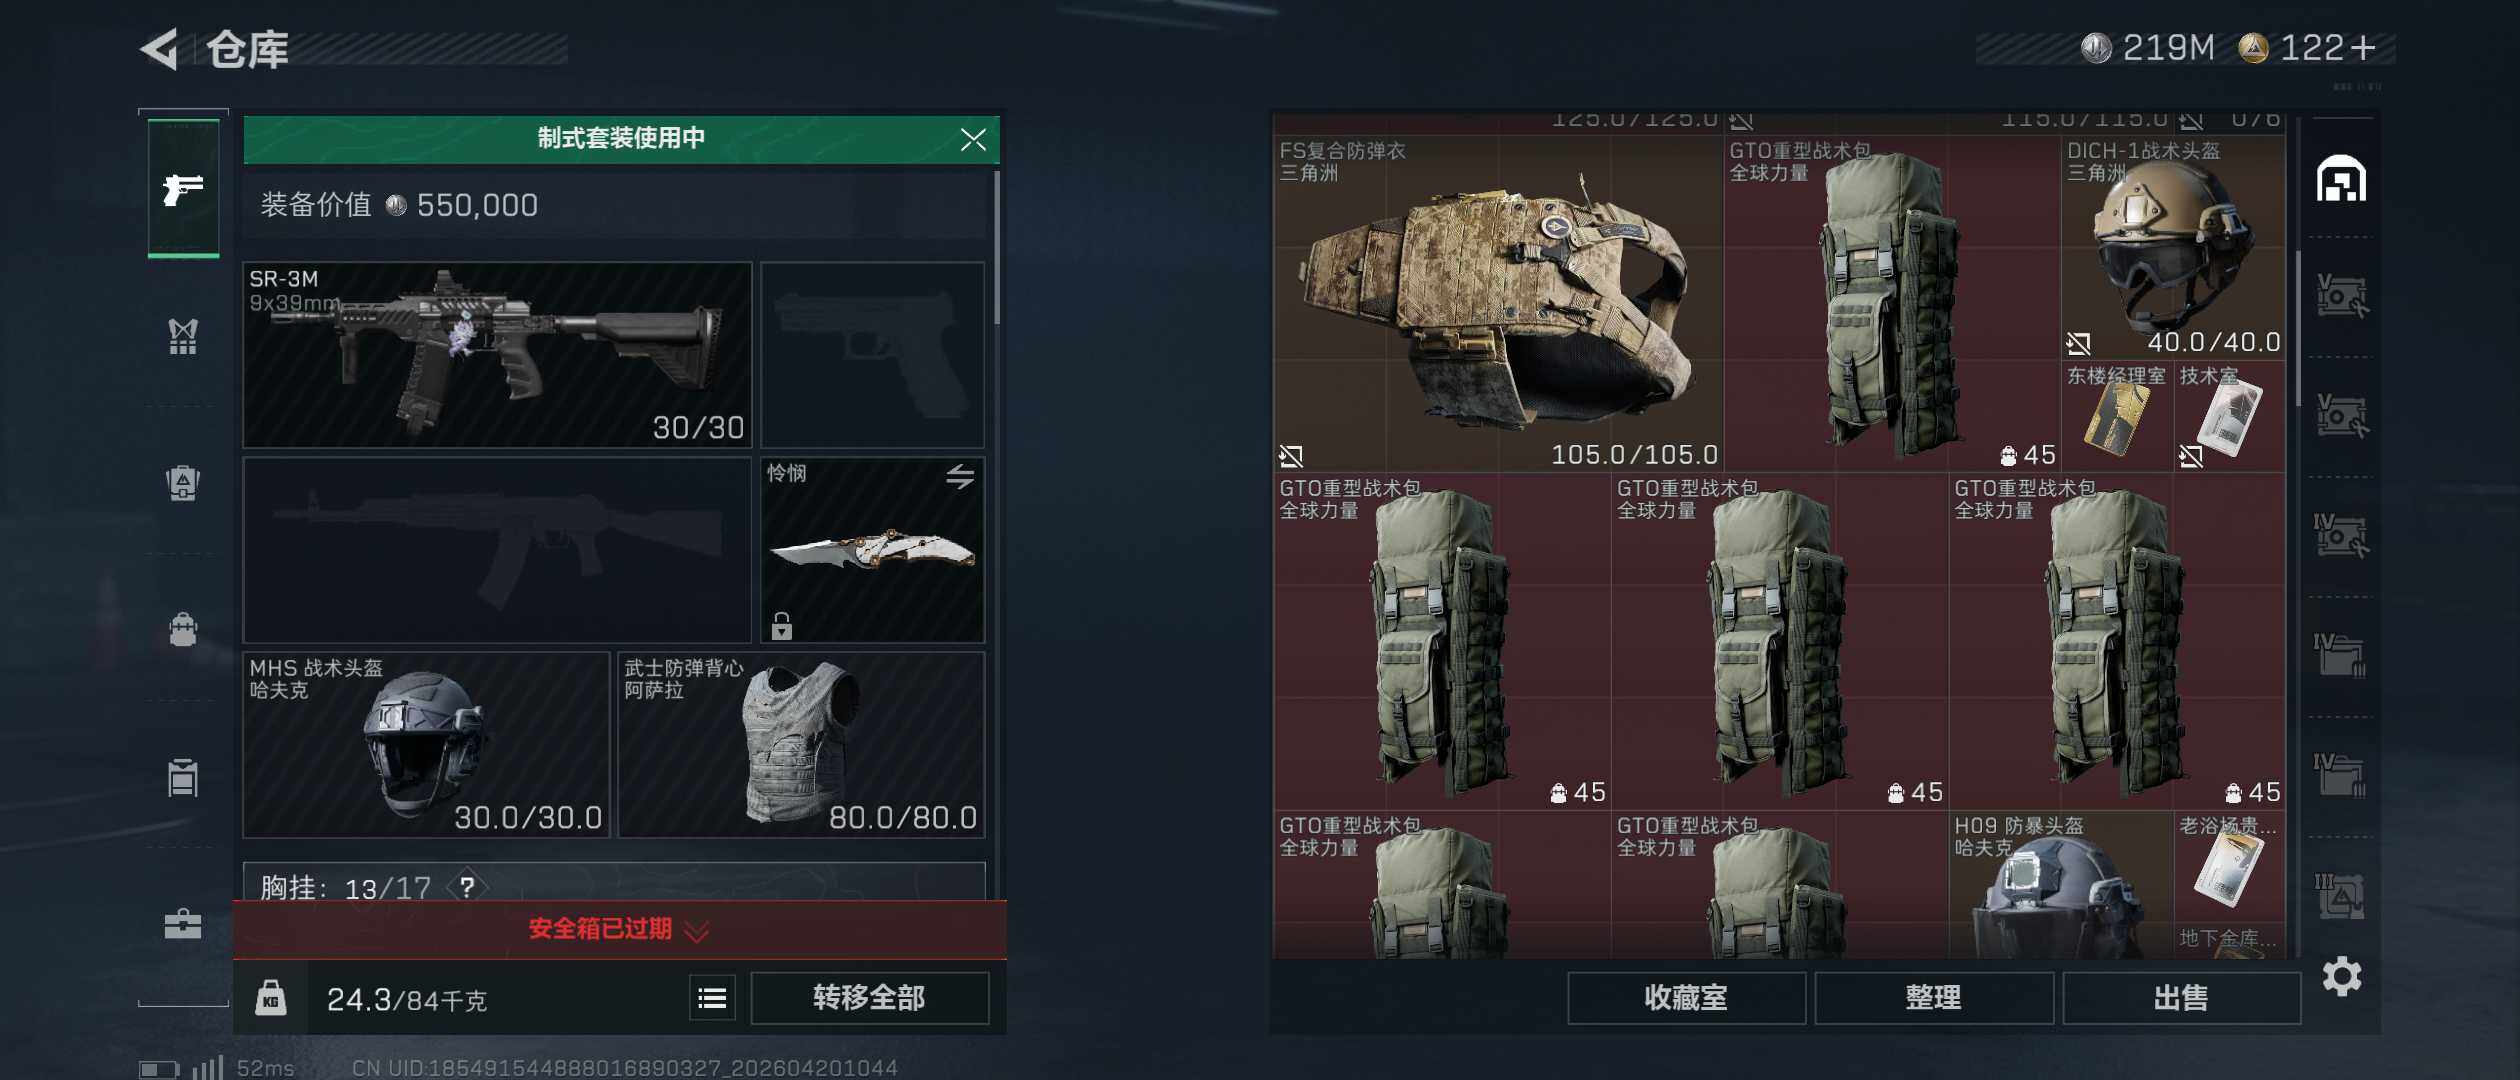Image resolution: width=2520 pixels, height=1080 pixels.
Task: Open the gear settings icon
Action: (x=2341, y=976)
